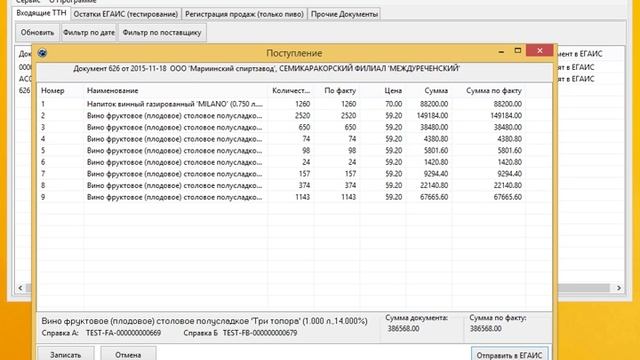
Task: Click the По факту value 374
Action: pos(350,185)
